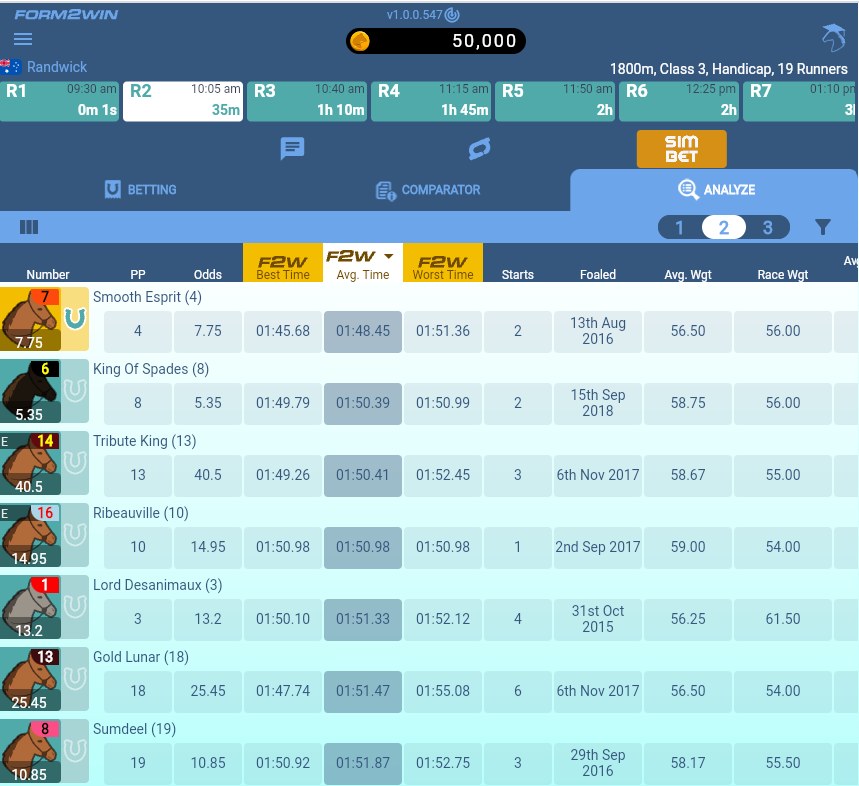Select race R4 at 11:15 am

click(x=431, y=101)
